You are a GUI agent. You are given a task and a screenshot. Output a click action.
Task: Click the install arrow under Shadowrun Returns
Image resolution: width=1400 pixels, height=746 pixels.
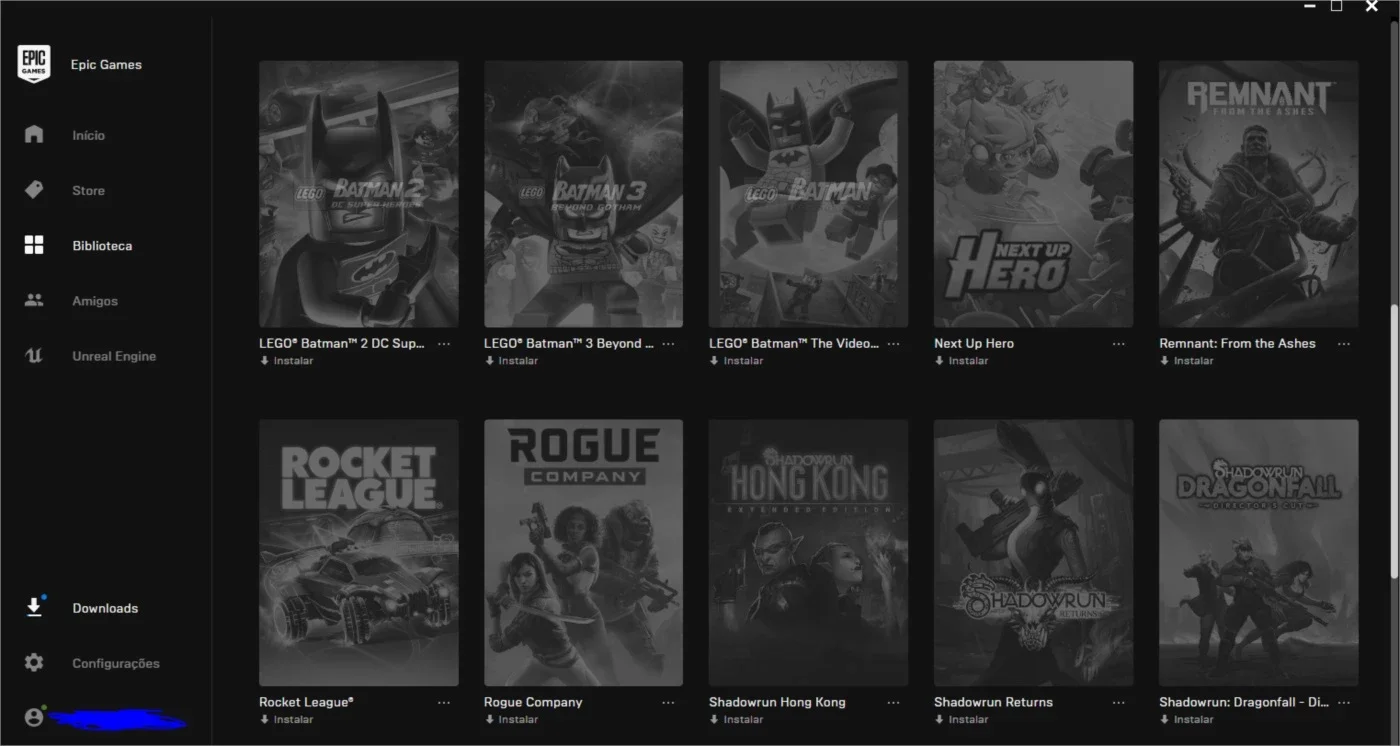pos(939,719)
